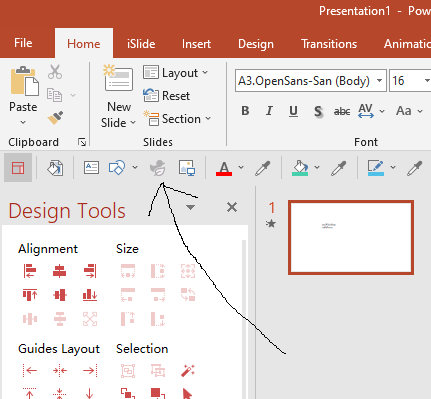
Task: Insert a text box from quick toolbar
Action: (x=91, y=168)
